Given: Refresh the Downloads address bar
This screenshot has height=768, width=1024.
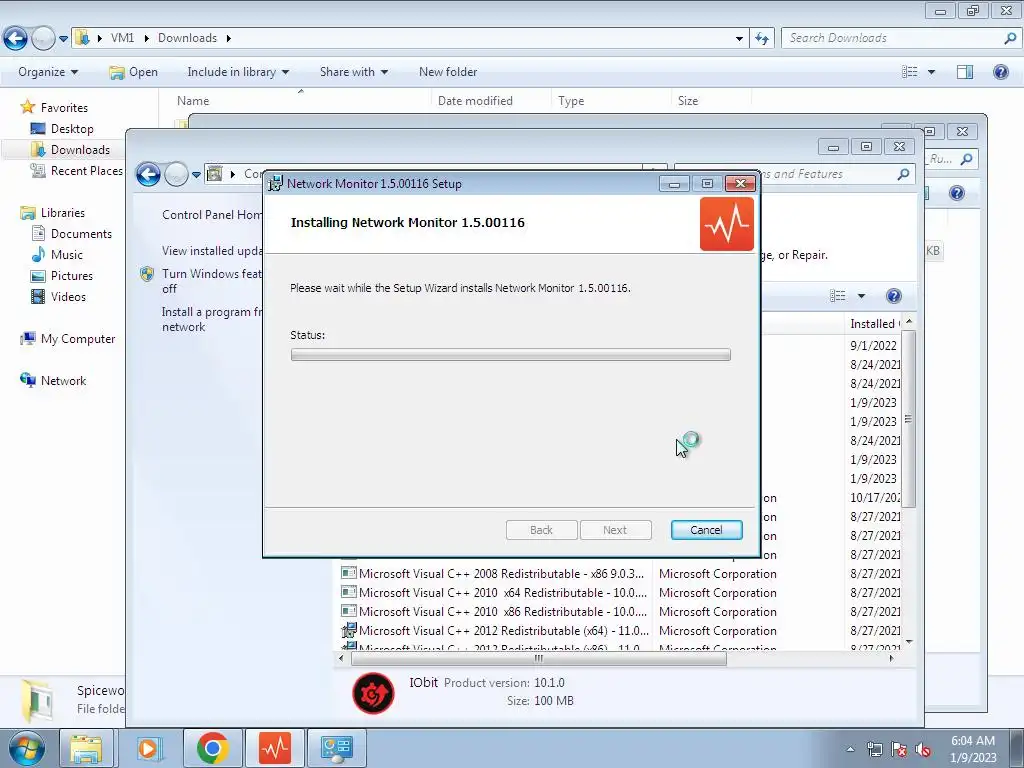Looking at the screenshot, I should point(761,39).
